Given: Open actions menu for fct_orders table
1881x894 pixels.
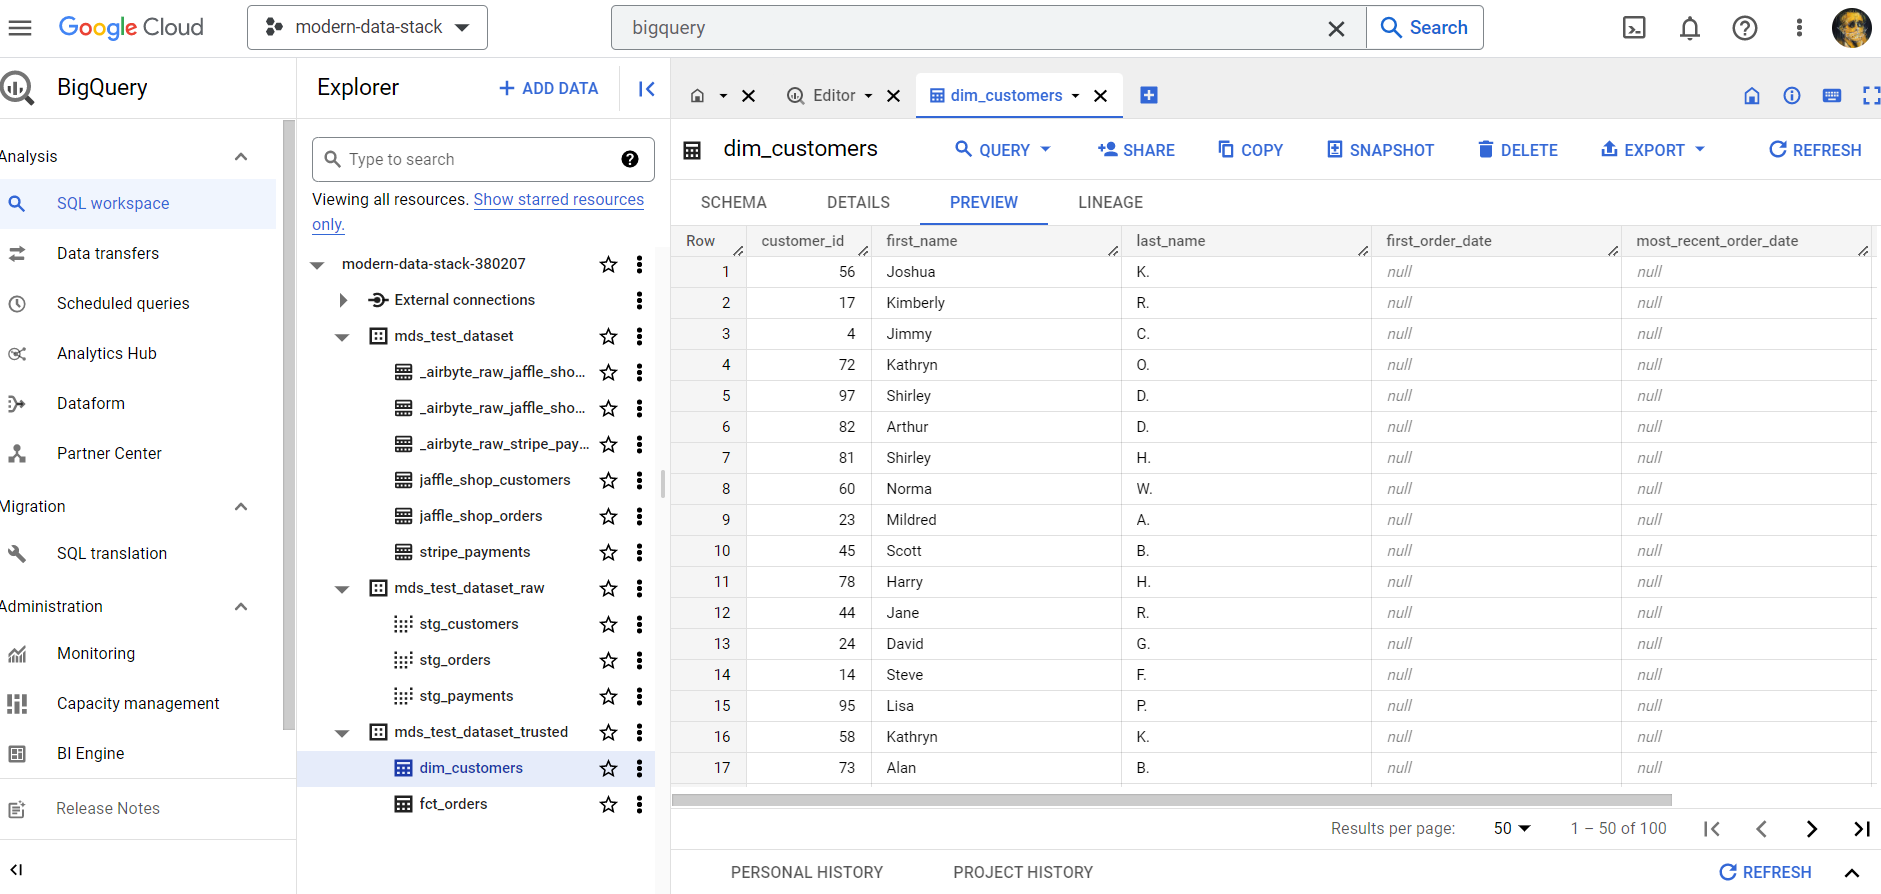Looking at the screenshot, I should 639,804.
